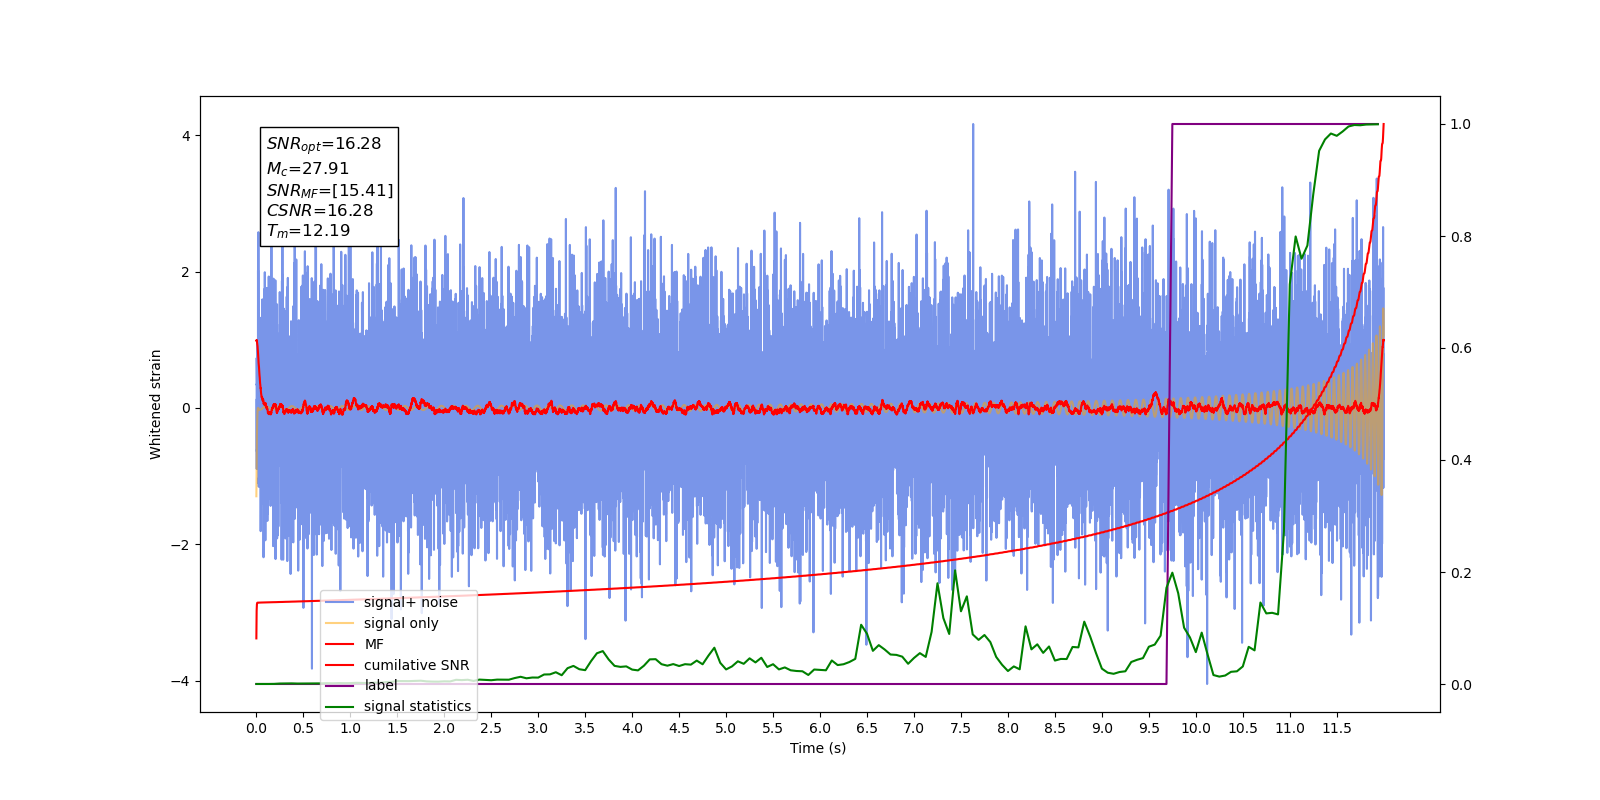The height and width of the screenshot is (800, 1600).
Task: Click the left-axis tick label 4
Action: 185,136
